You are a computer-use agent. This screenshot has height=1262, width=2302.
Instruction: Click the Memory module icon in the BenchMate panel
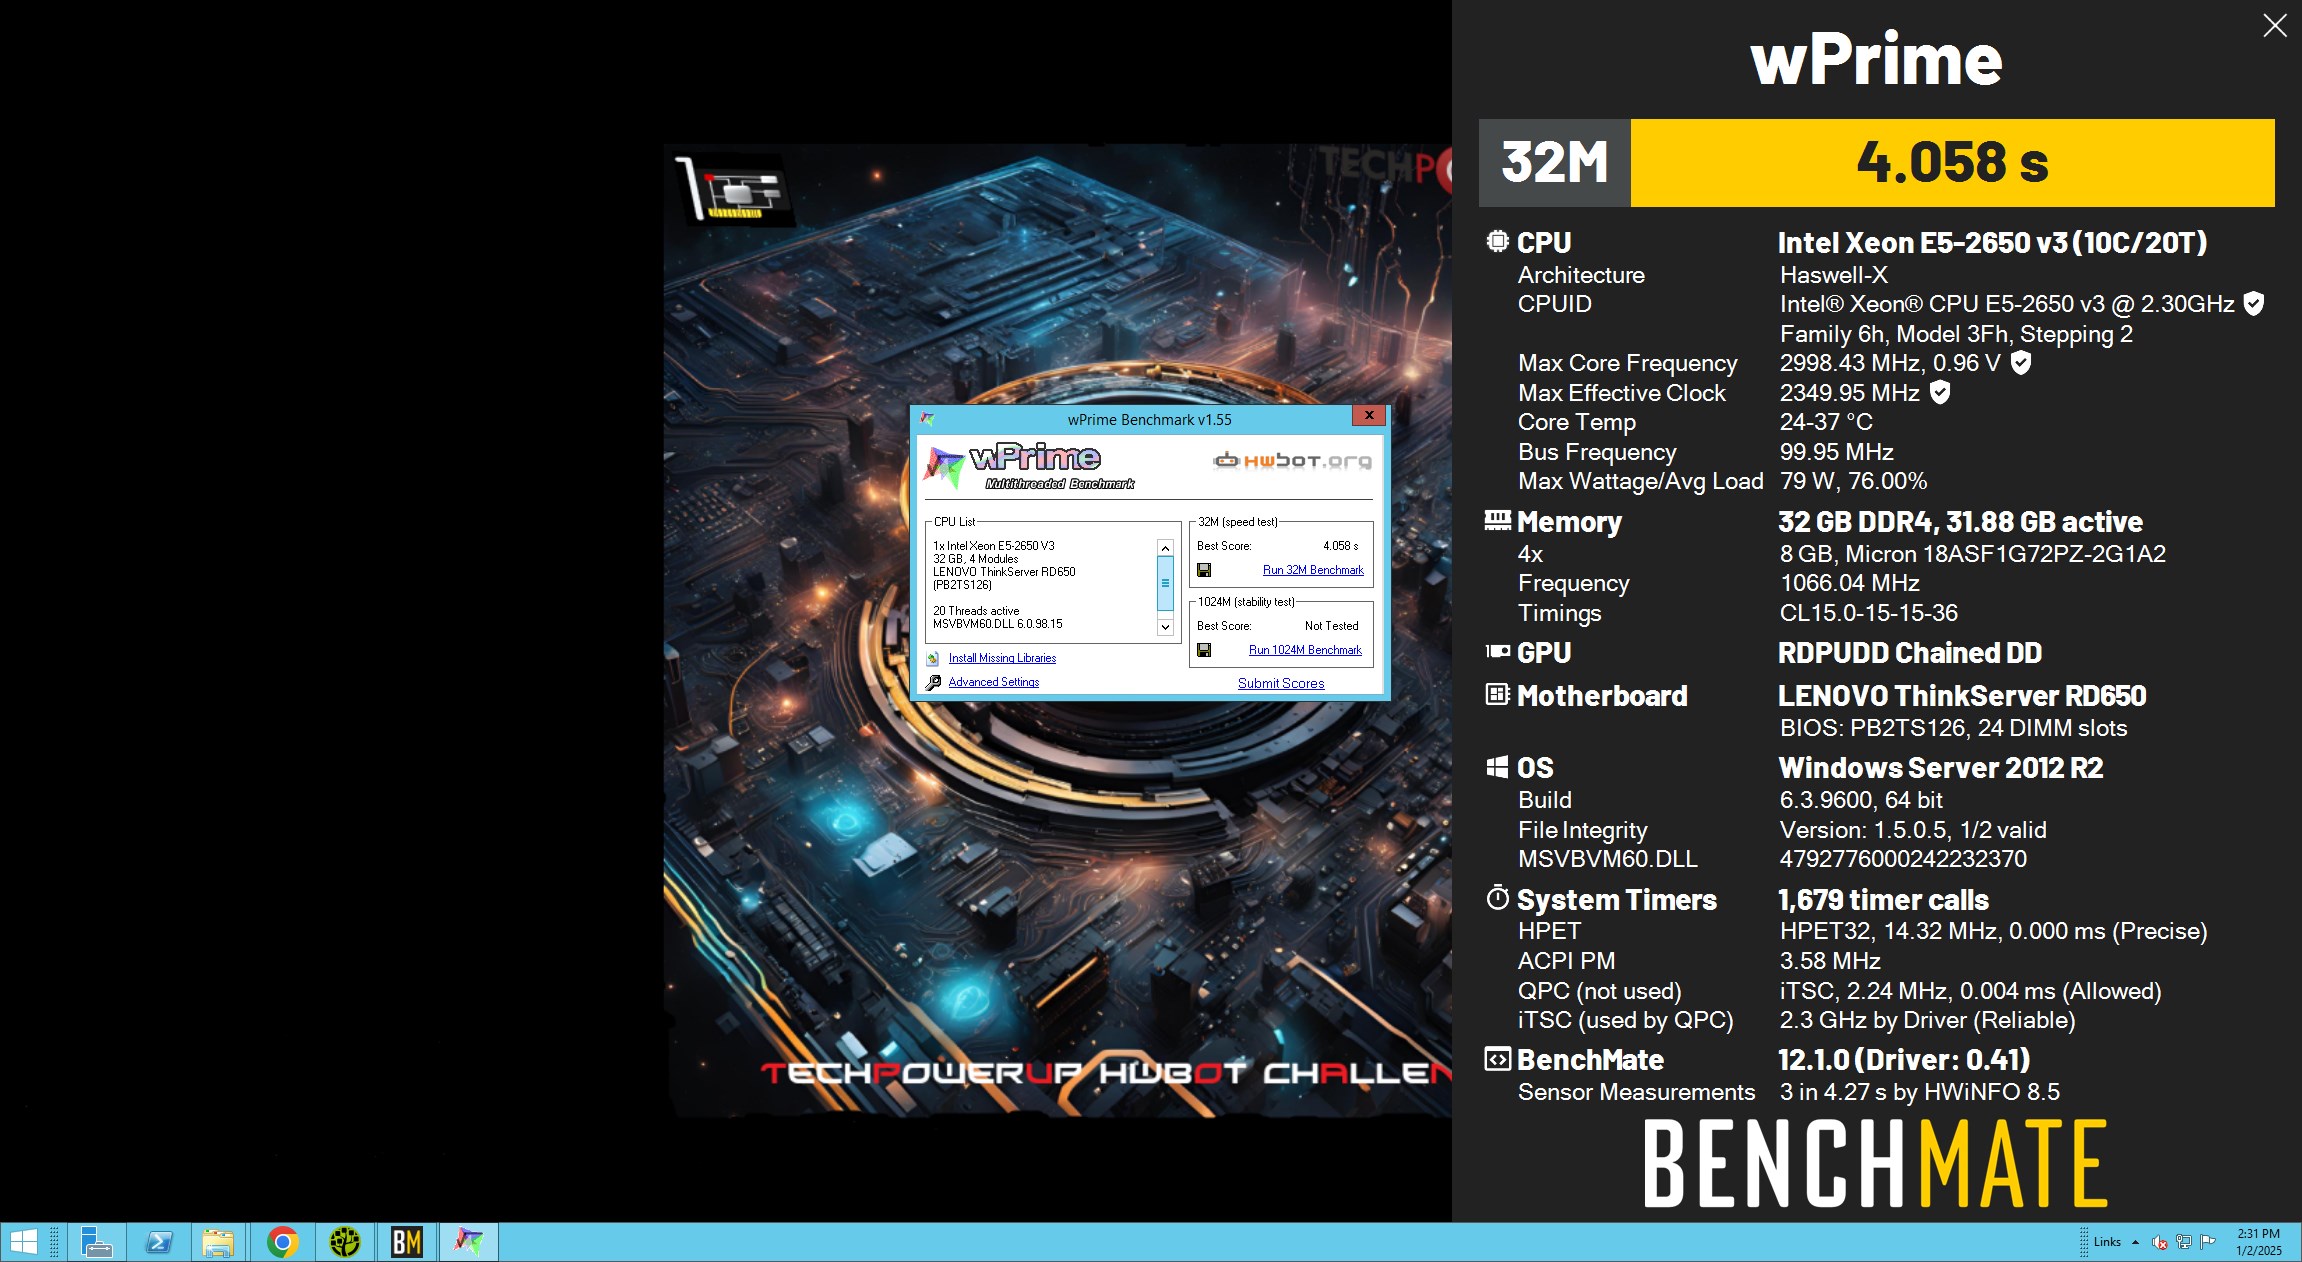1497,520
